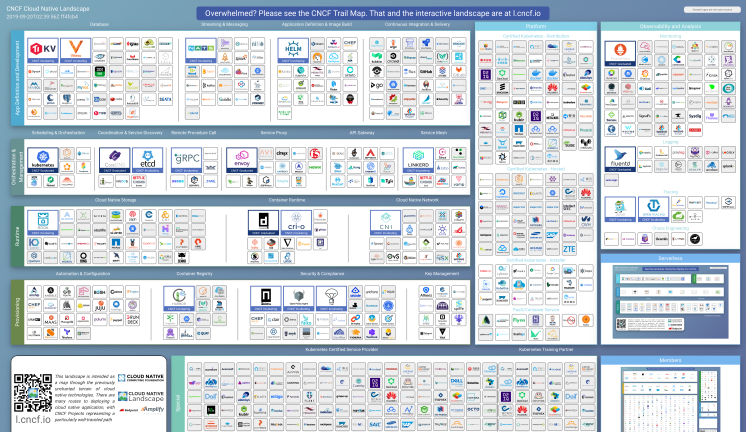Viewport: 746px width, 432px height.
Task: Click the containerd logo in Container Runtime
Action: [x=263, y=223]
